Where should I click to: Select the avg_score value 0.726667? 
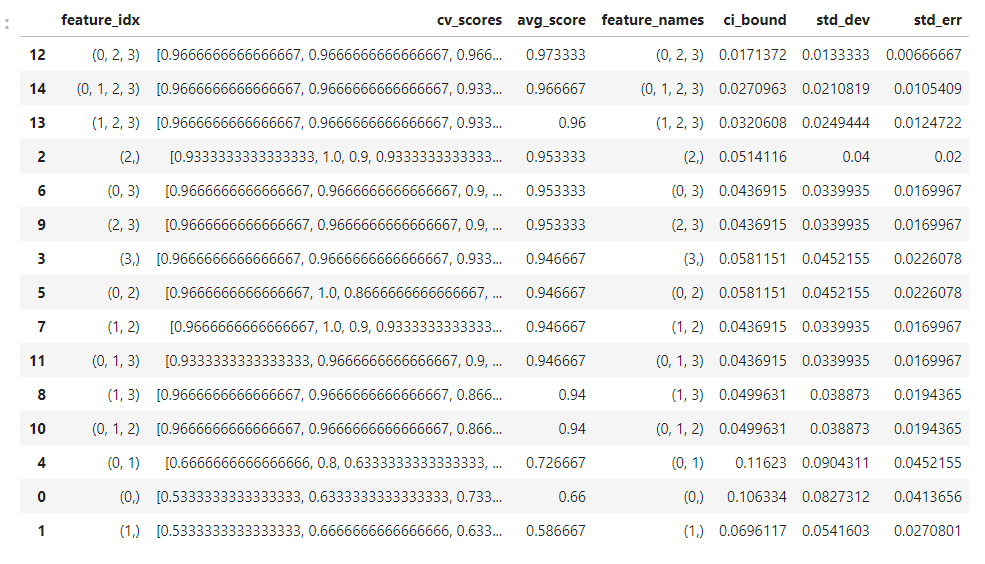pos(555,462)
